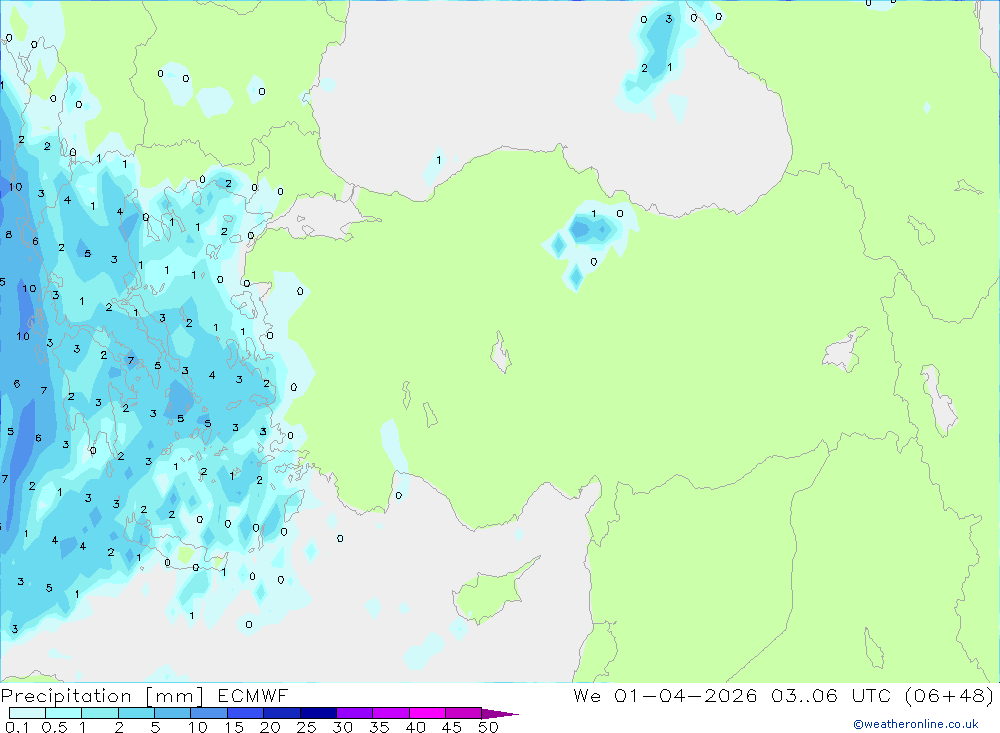Click the island of Cyprus on the map

point(491,593)
